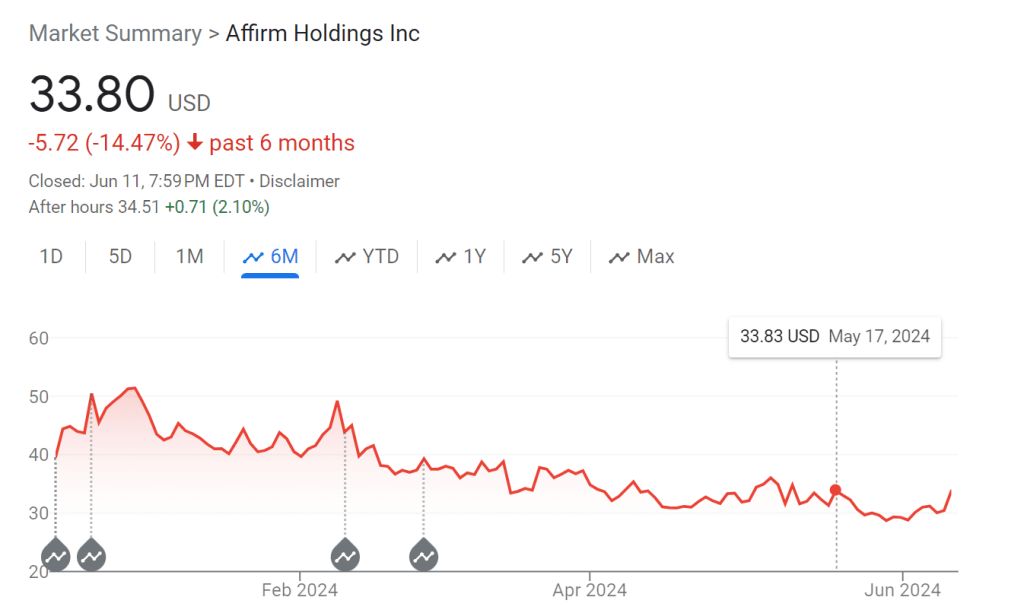This screenshot has width=1024, height=613.
Task: Click the trend icon beside YTD
Action: click(x=345, y=257)
